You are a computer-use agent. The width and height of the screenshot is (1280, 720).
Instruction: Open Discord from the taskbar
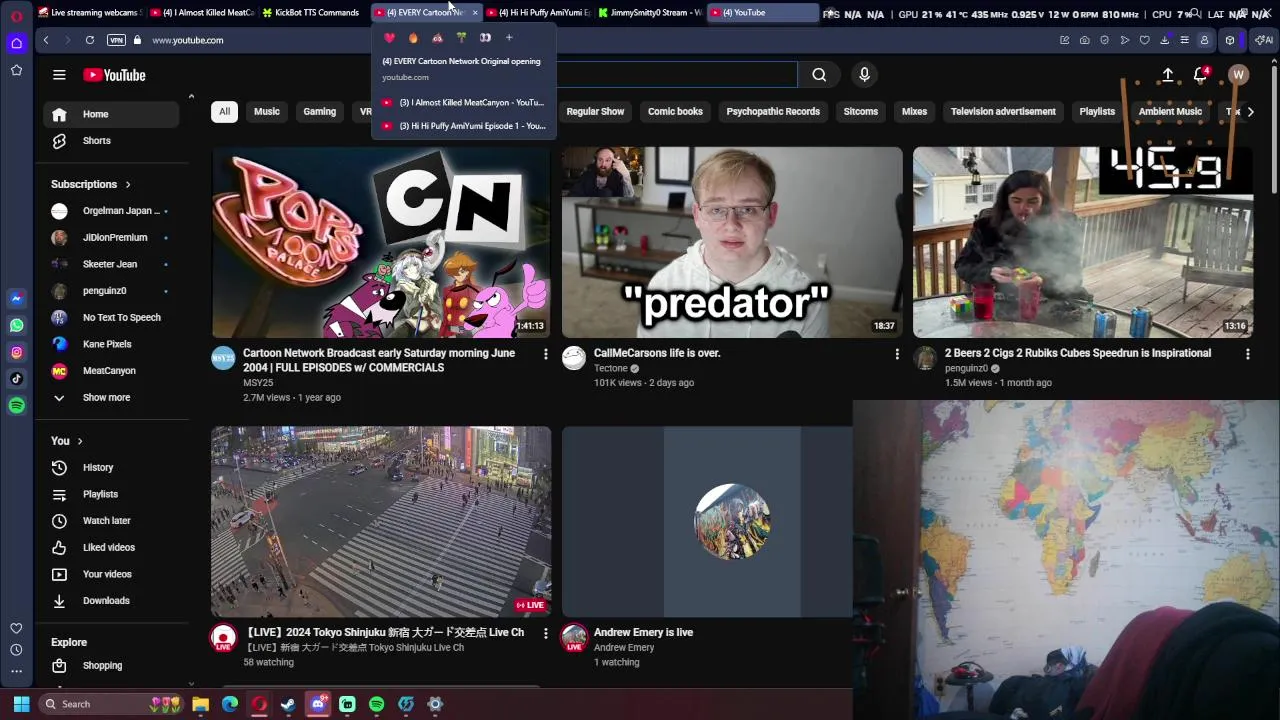(318, 704)
